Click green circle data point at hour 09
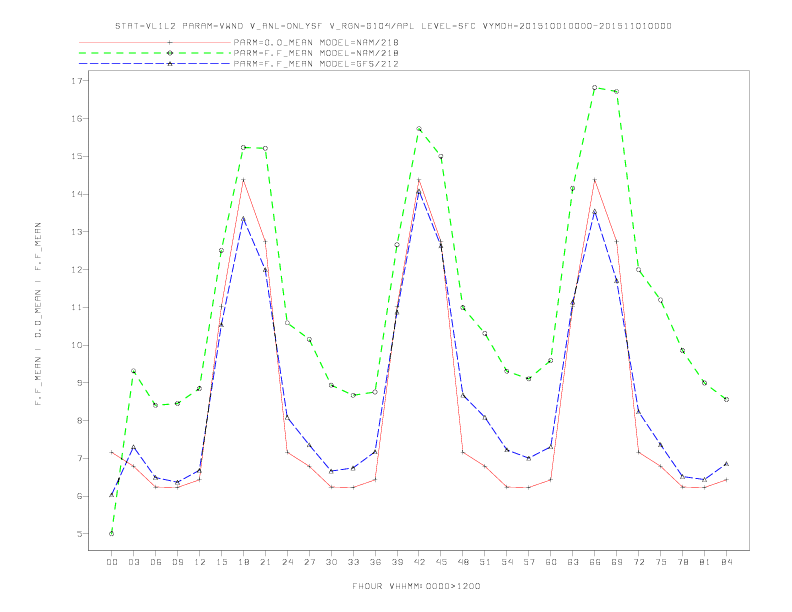The image size is (792, 612). [x=177, y=403]
